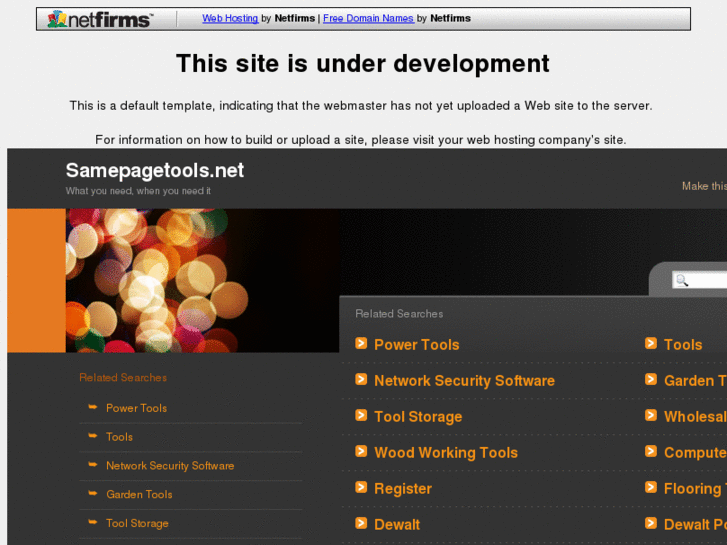This screenshot has width=727, height=545.
Task: Click arrow icon beside large Tools link
Action: (x=651, y=343)
